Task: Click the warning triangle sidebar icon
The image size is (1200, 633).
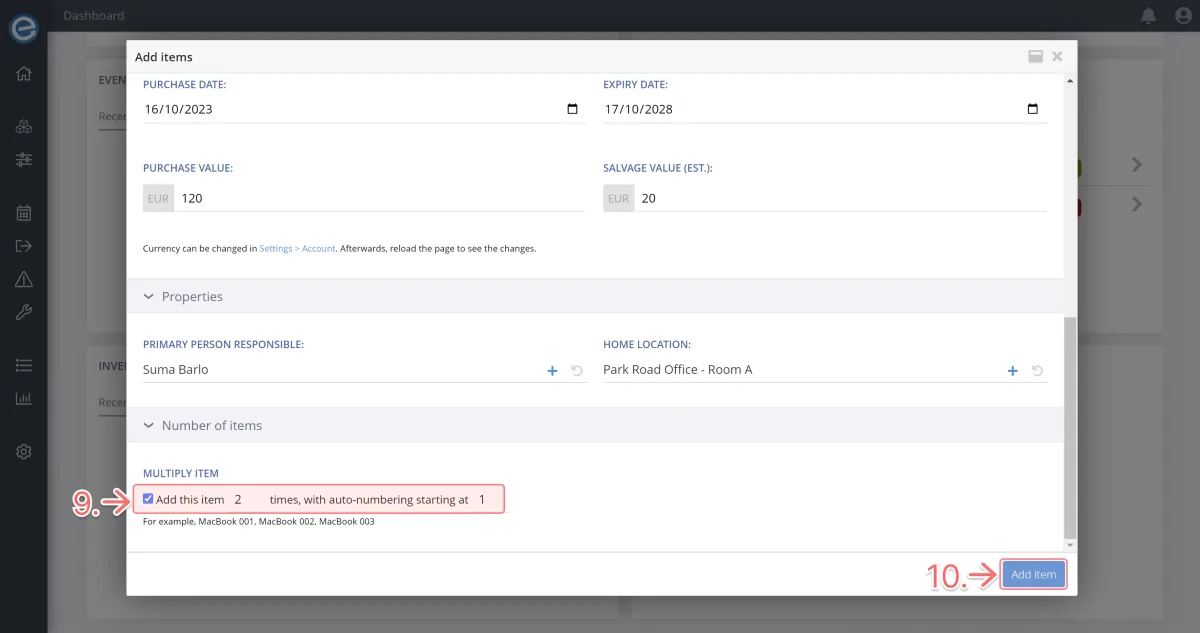Action: [24, 279]
